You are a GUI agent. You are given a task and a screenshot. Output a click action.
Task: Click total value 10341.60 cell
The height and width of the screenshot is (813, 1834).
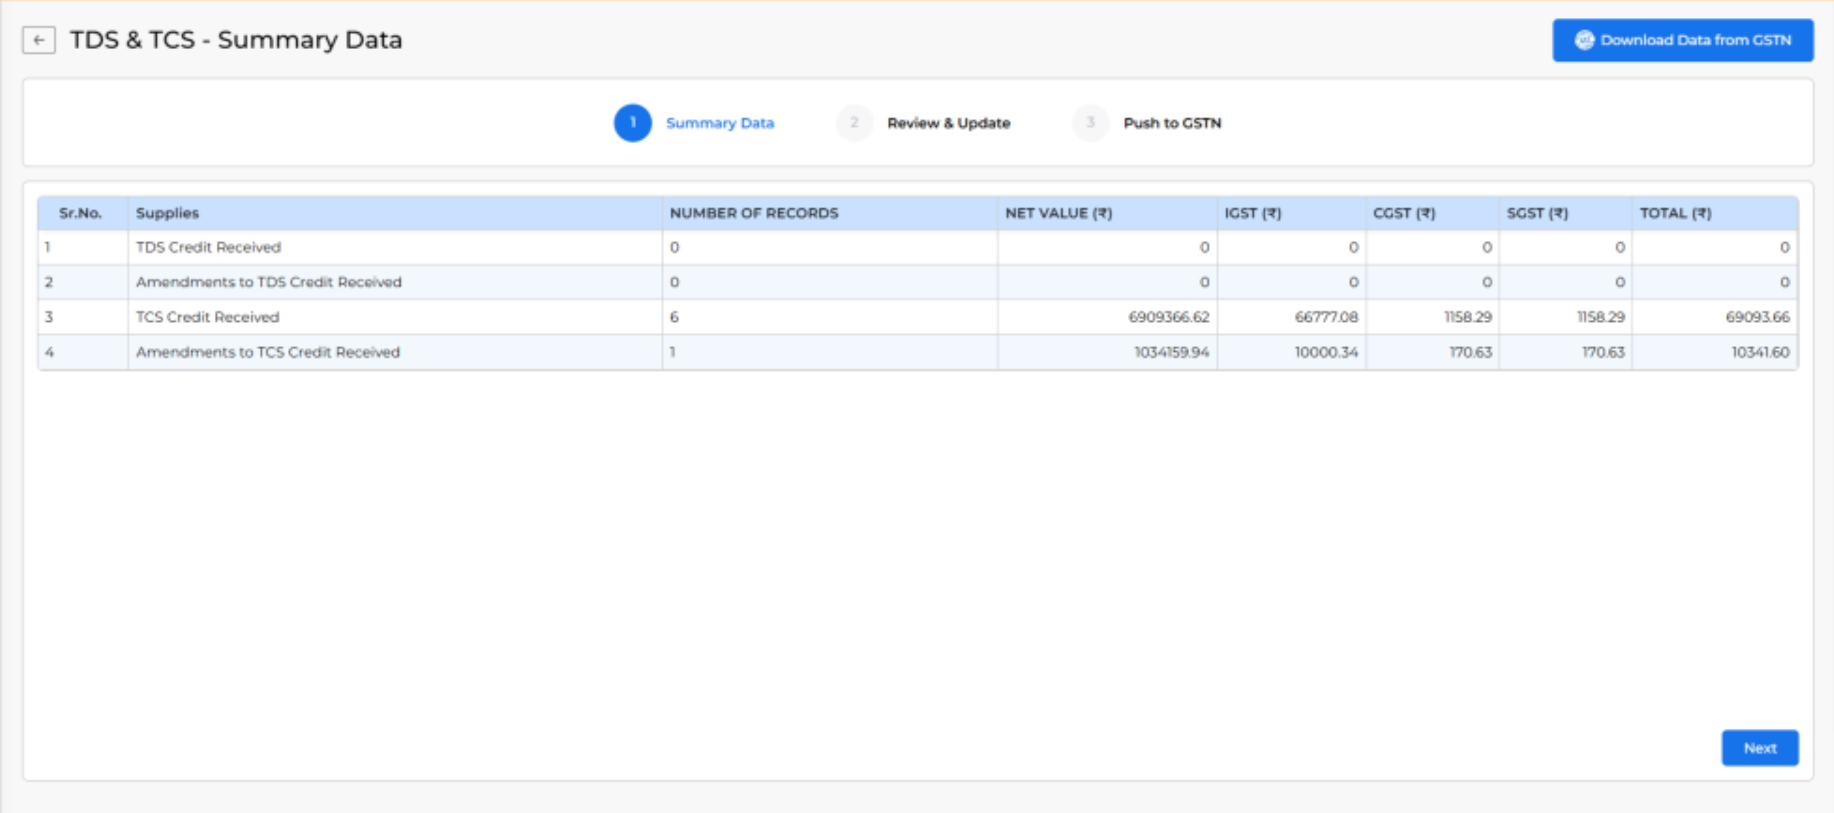pos(1715,352)
